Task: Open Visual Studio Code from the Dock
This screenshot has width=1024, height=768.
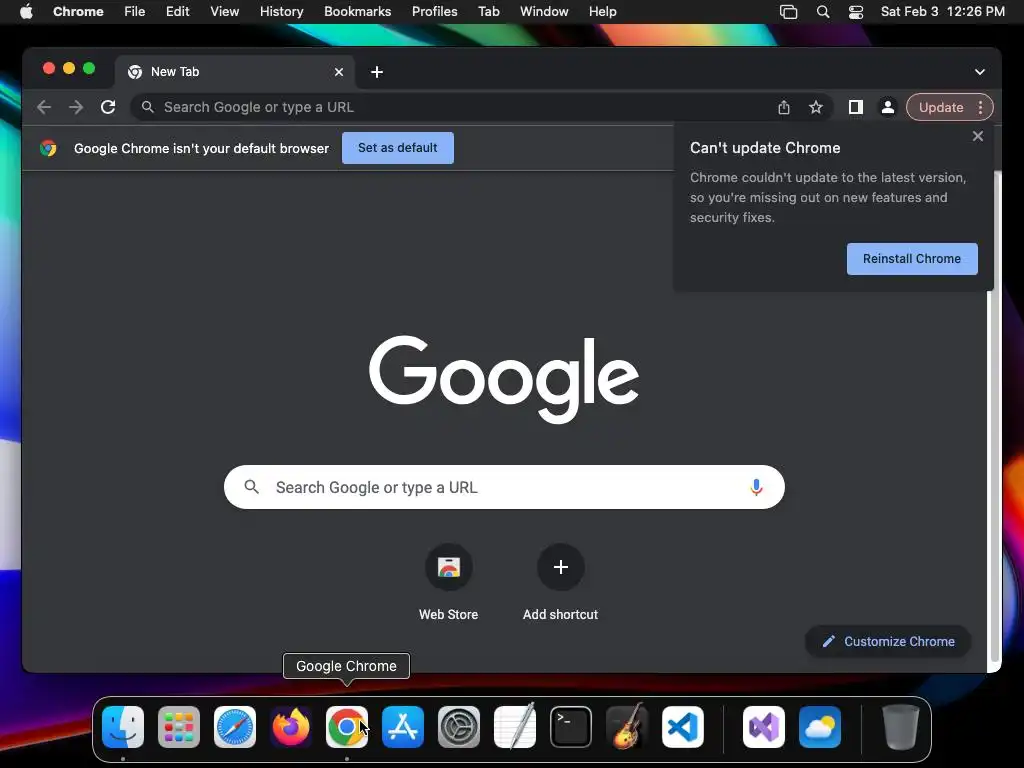Action: (x=683, y=727)
